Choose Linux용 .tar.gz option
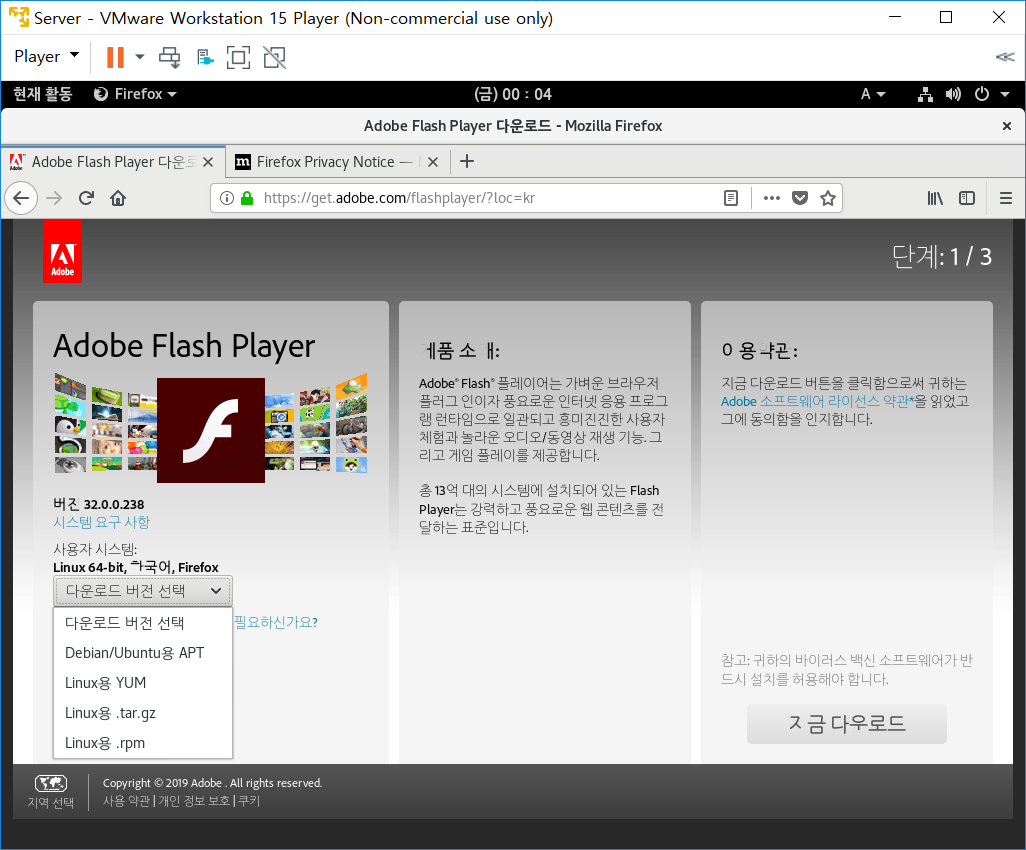Viewport: 1026px width, 850px height. (x=143, y=713)
